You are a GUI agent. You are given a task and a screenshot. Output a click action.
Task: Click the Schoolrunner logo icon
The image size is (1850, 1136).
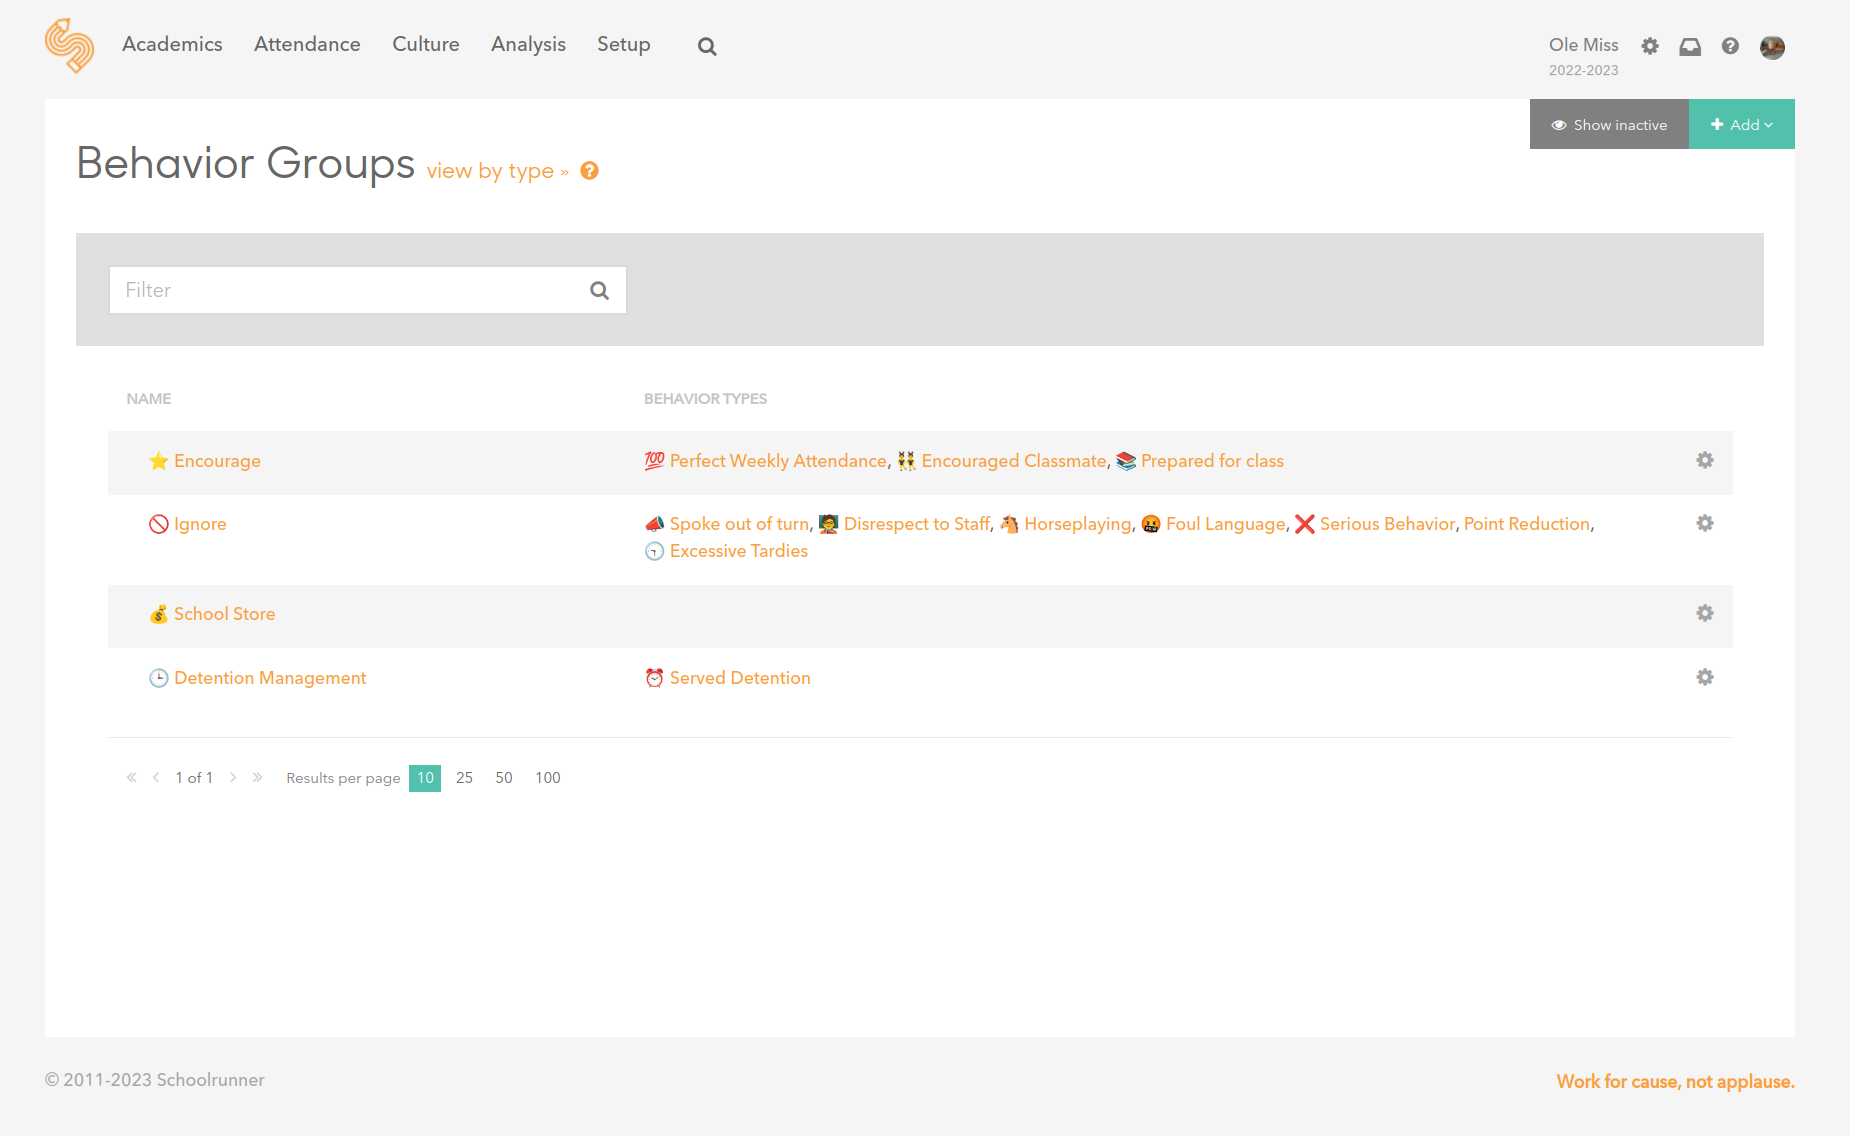click(x=69, y=46)
